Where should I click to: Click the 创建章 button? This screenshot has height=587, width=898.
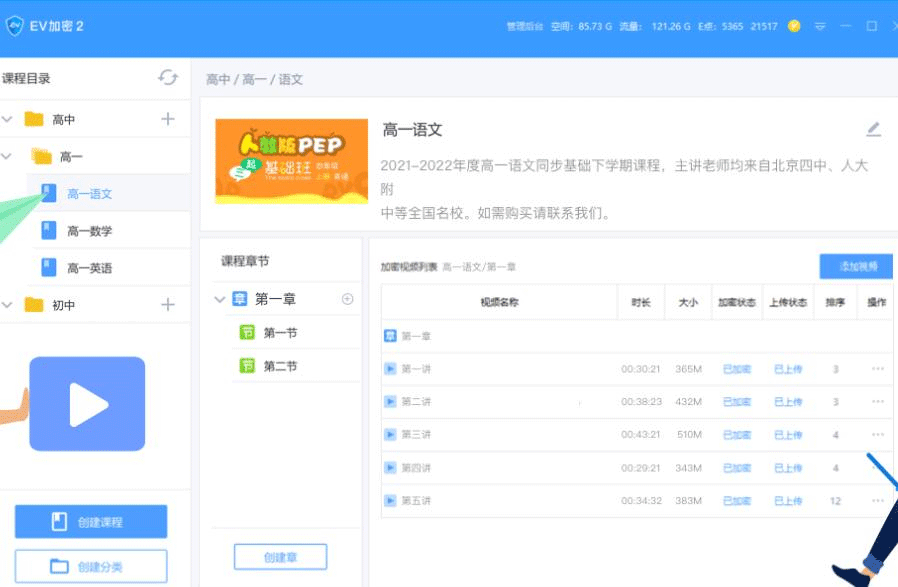point(280,557)
